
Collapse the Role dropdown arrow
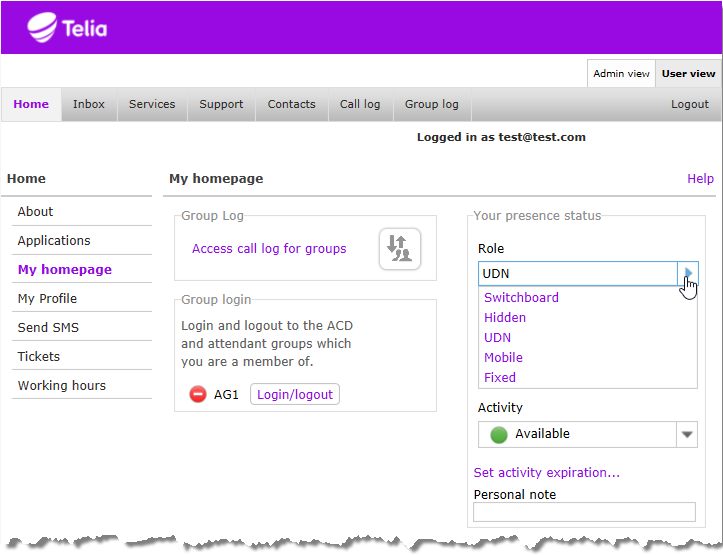687,273
